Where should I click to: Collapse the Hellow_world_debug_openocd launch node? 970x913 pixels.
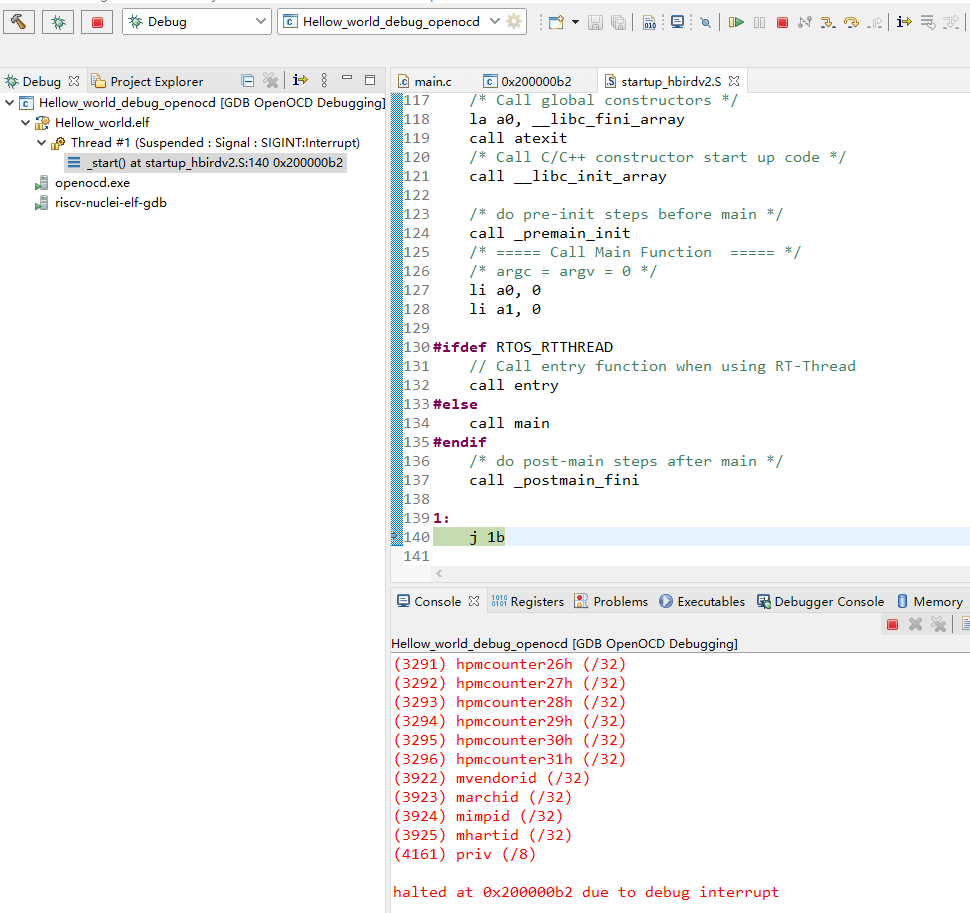pyautogui.click(x=10, y=103)
